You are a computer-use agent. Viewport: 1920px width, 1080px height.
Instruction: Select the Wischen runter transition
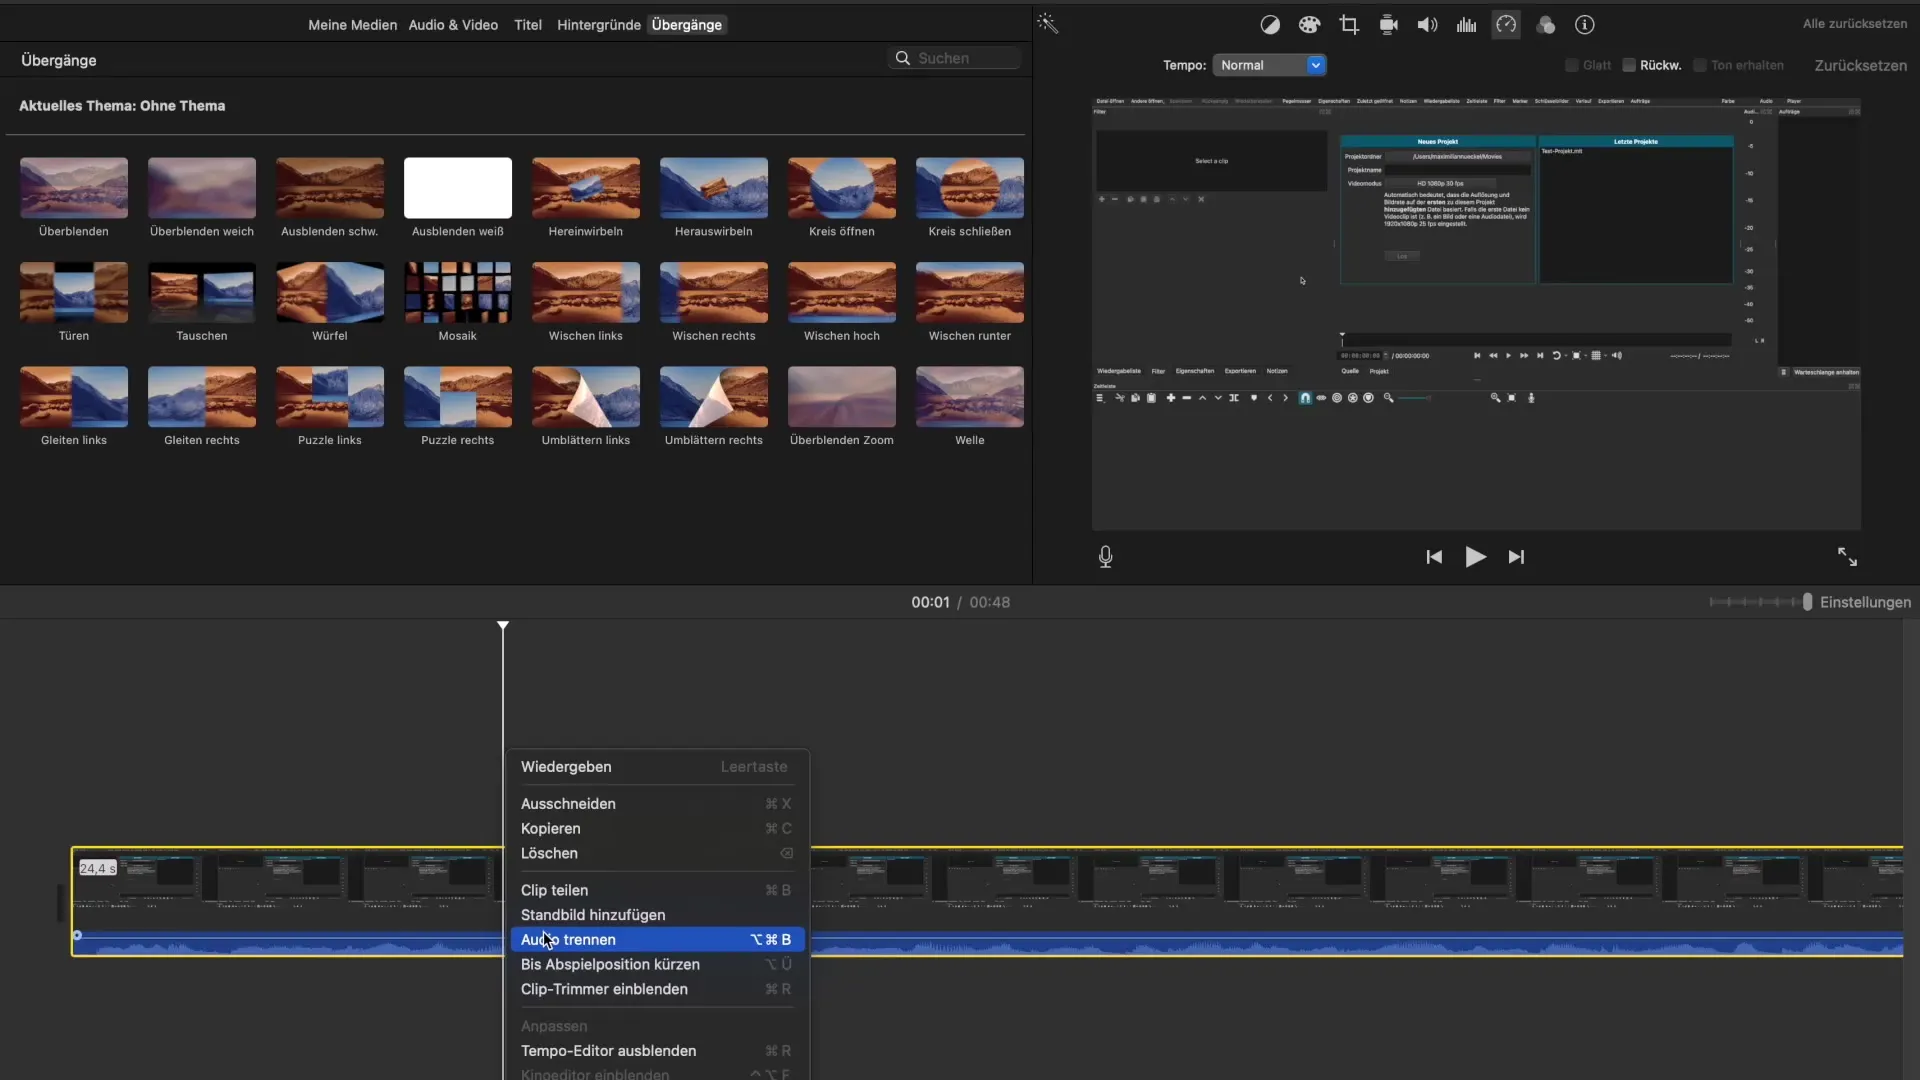pyautogui.click(x=970, y=292)
